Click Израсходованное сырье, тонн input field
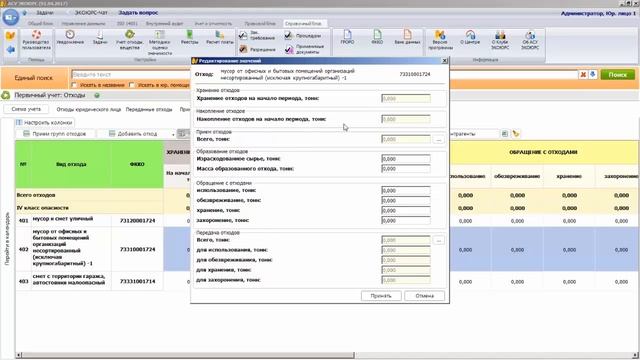This screenshot has width=640, height=360. coord(406,159)
